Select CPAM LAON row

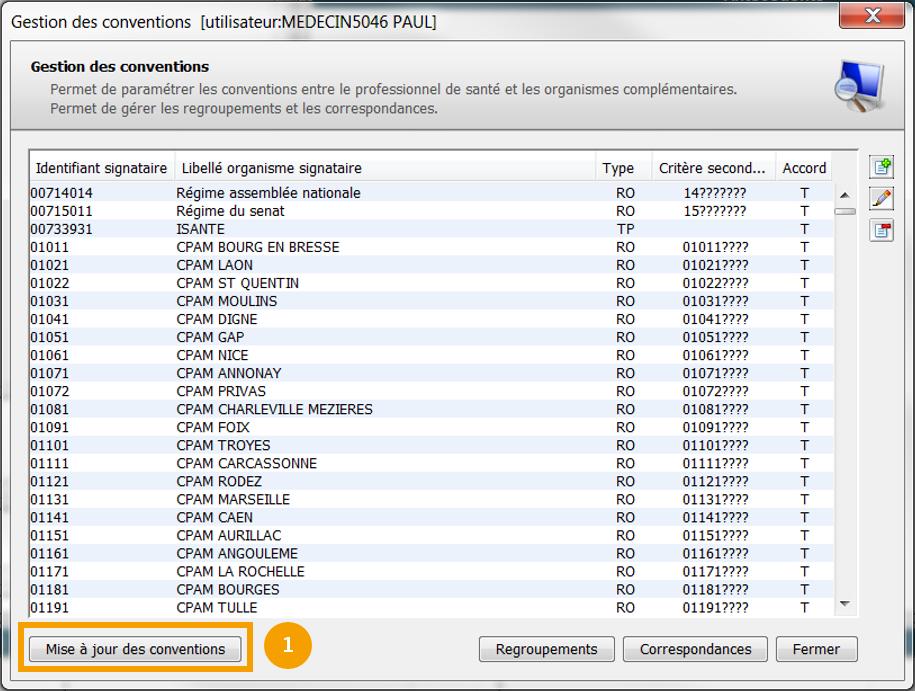click(431, 265)
